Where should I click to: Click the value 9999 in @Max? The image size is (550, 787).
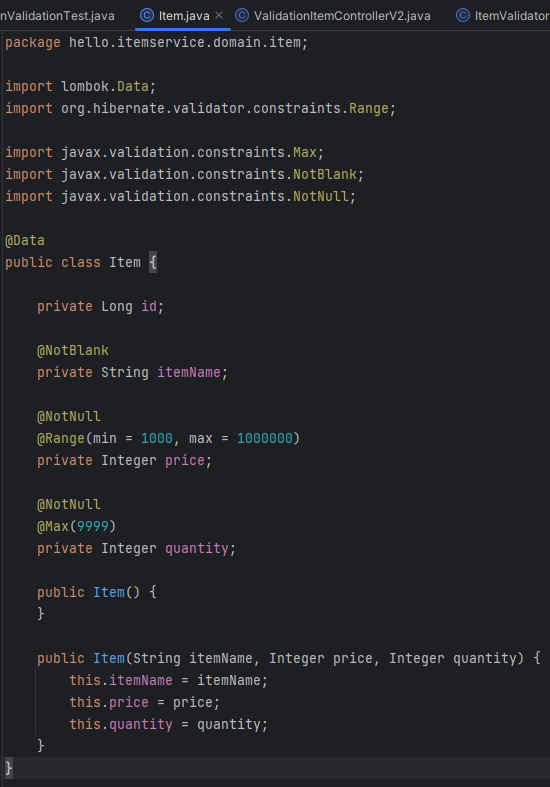coord(93,526)
